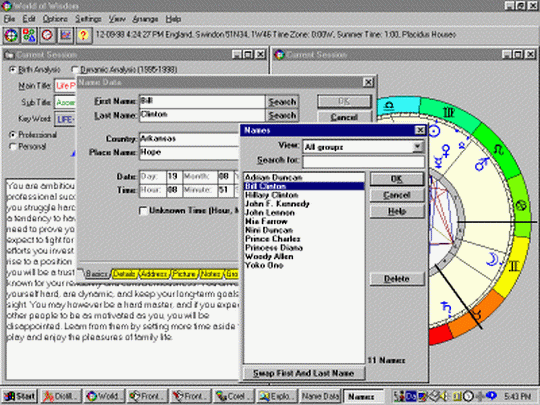Switch to the Address tab

click(x=154, y=274)
